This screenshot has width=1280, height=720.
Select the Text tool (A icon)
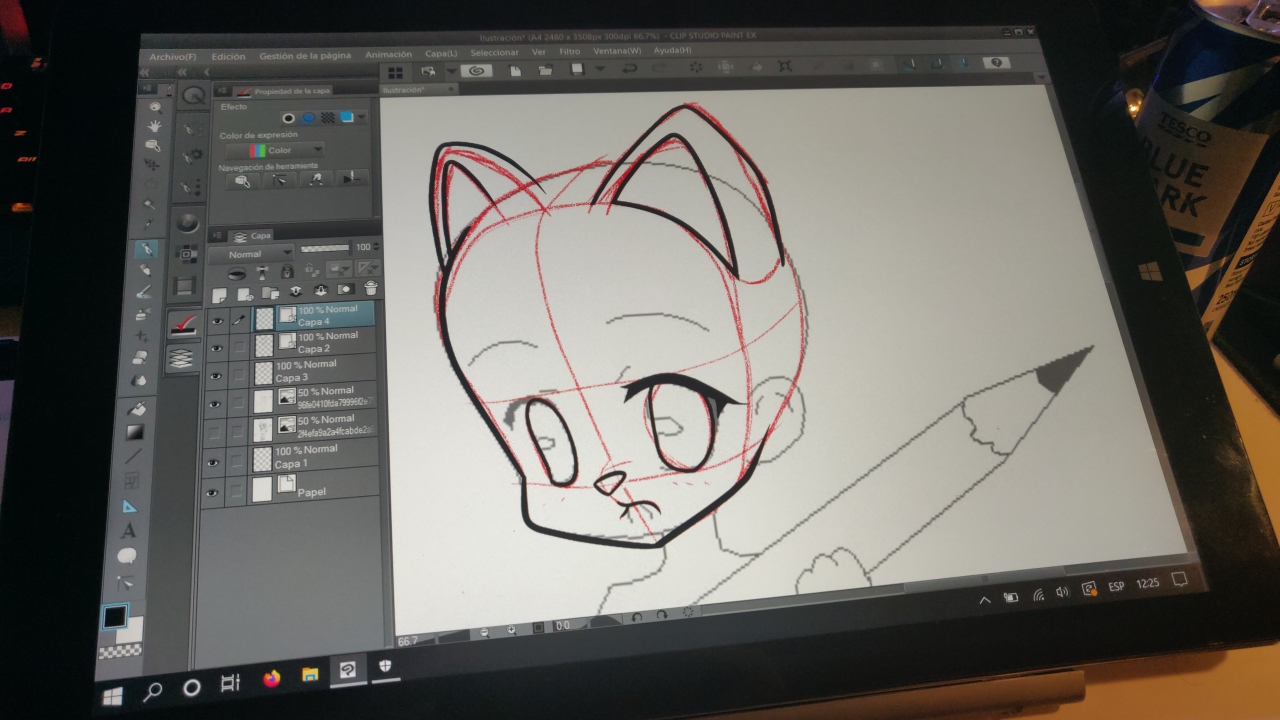[x=129, y=531]
